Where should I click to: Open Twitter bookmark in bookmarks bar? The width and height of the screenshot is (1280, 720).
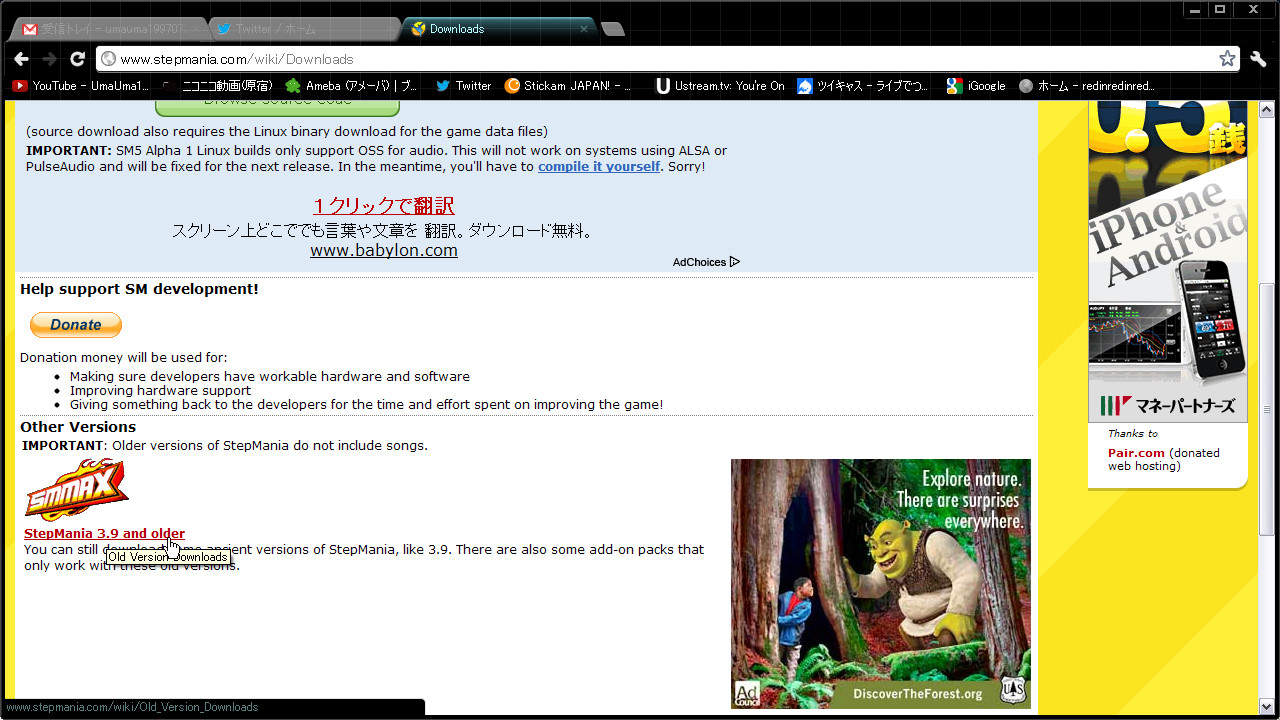click(463, 86)
